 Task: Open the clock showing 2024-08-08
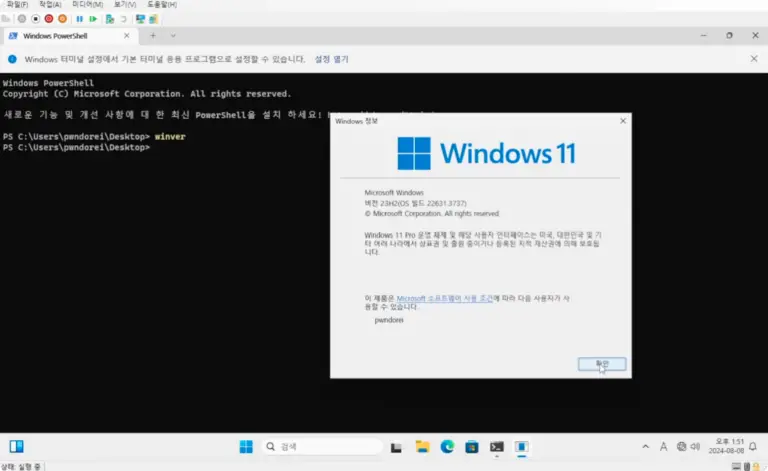pos(726,446)
